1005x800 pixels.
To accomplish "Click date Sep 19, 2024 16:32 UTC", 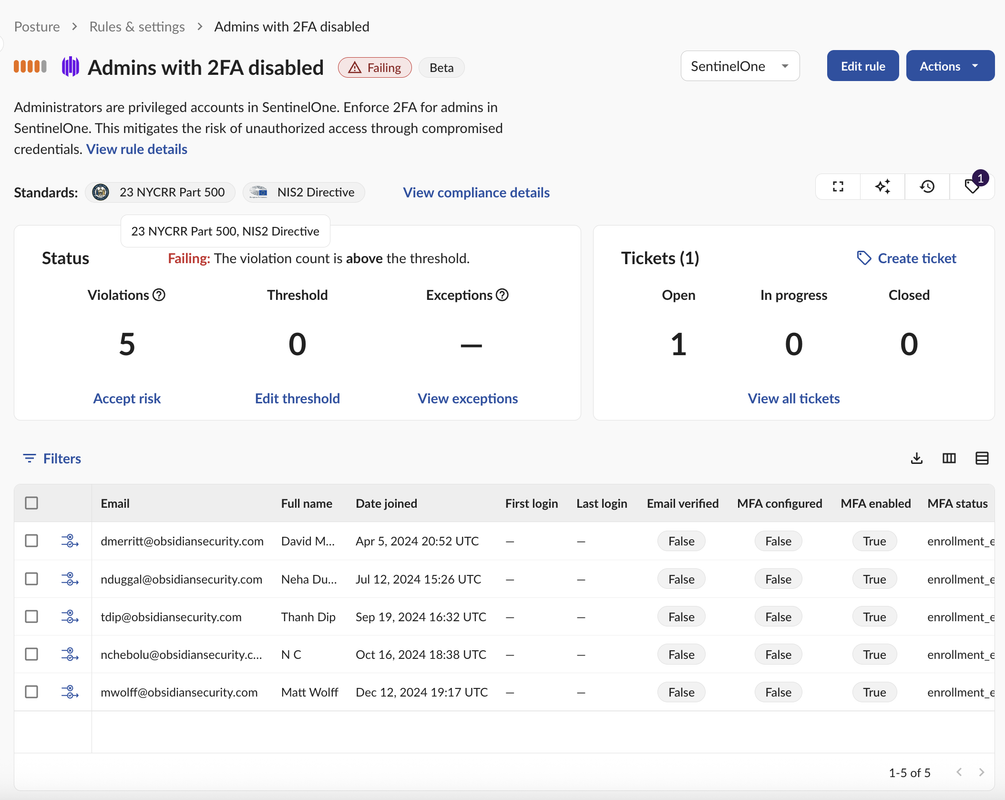I will point(421,617).
